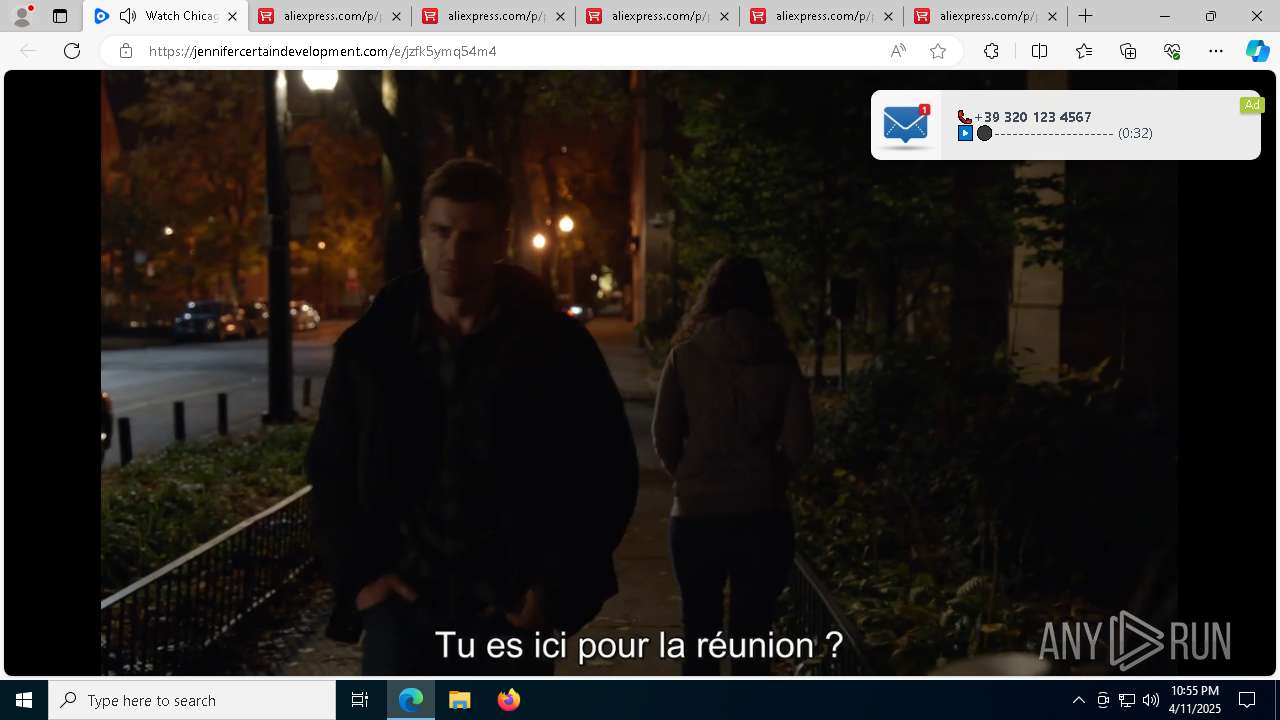
Task: Open the Collections panel
Action: click(x=1128, y=51)
